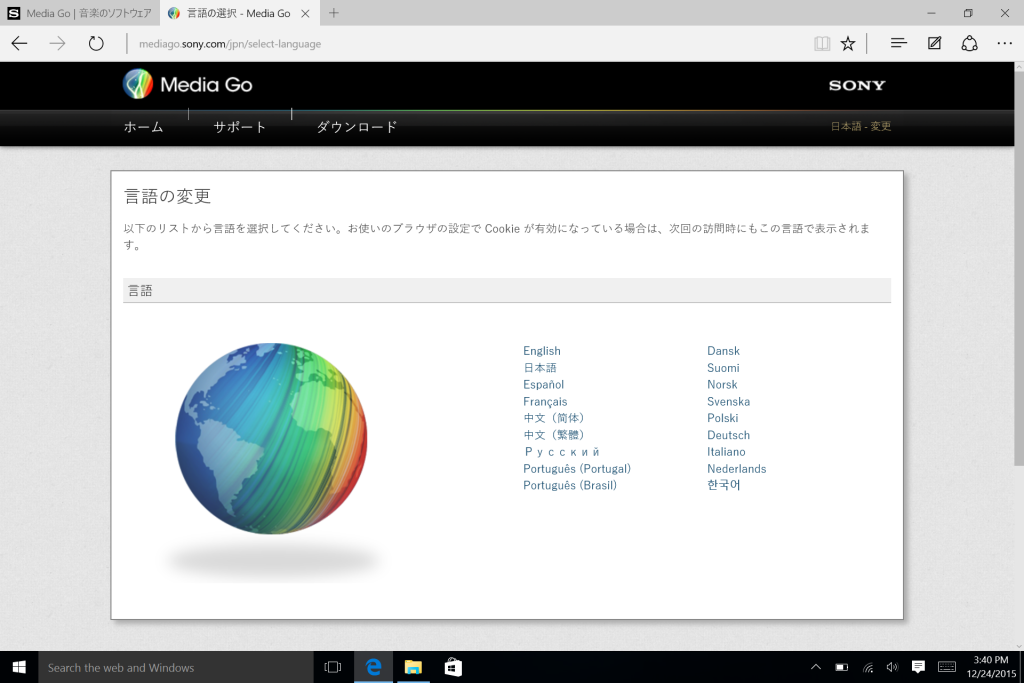Choose Italiano language link
1024x683 pixels.
click(x=726, y=452)
